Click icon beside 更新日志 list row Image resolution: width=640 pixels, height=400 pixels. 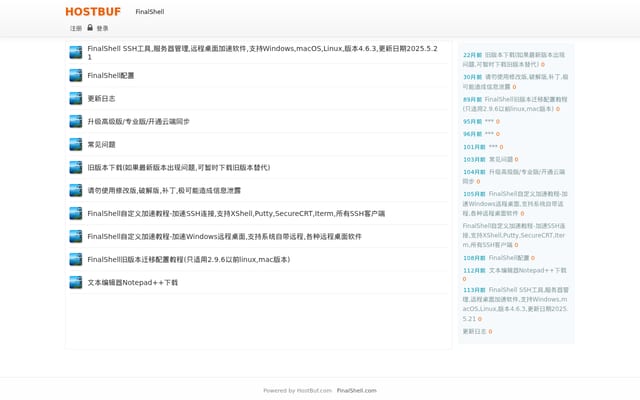76,98
